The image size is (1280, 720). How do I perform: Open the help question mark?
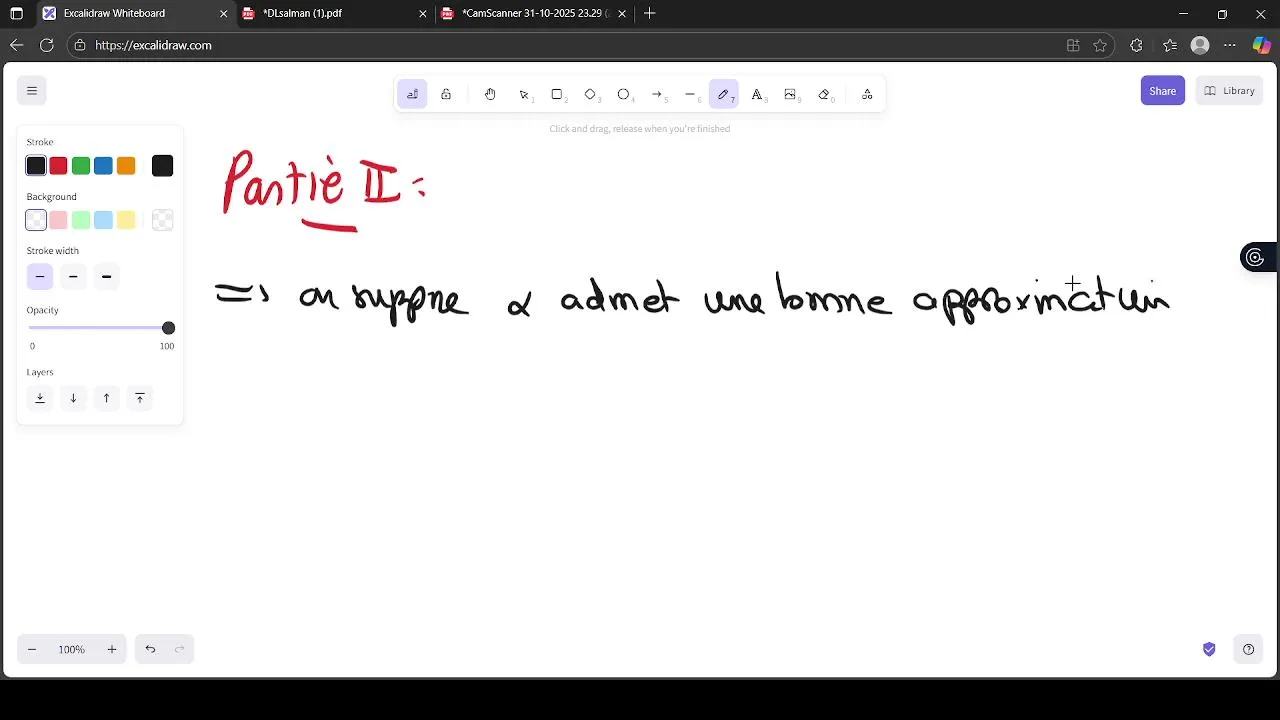[x=1248, y=649]
